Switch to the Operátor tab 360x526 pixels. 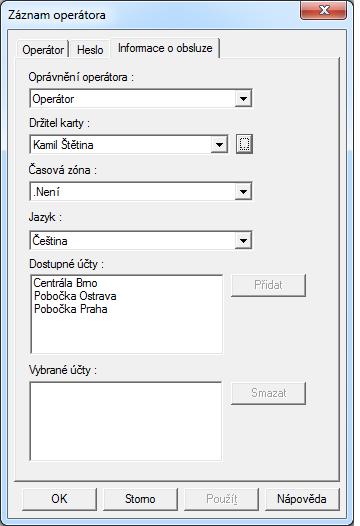pyautogui.click(x=43, y=50)
